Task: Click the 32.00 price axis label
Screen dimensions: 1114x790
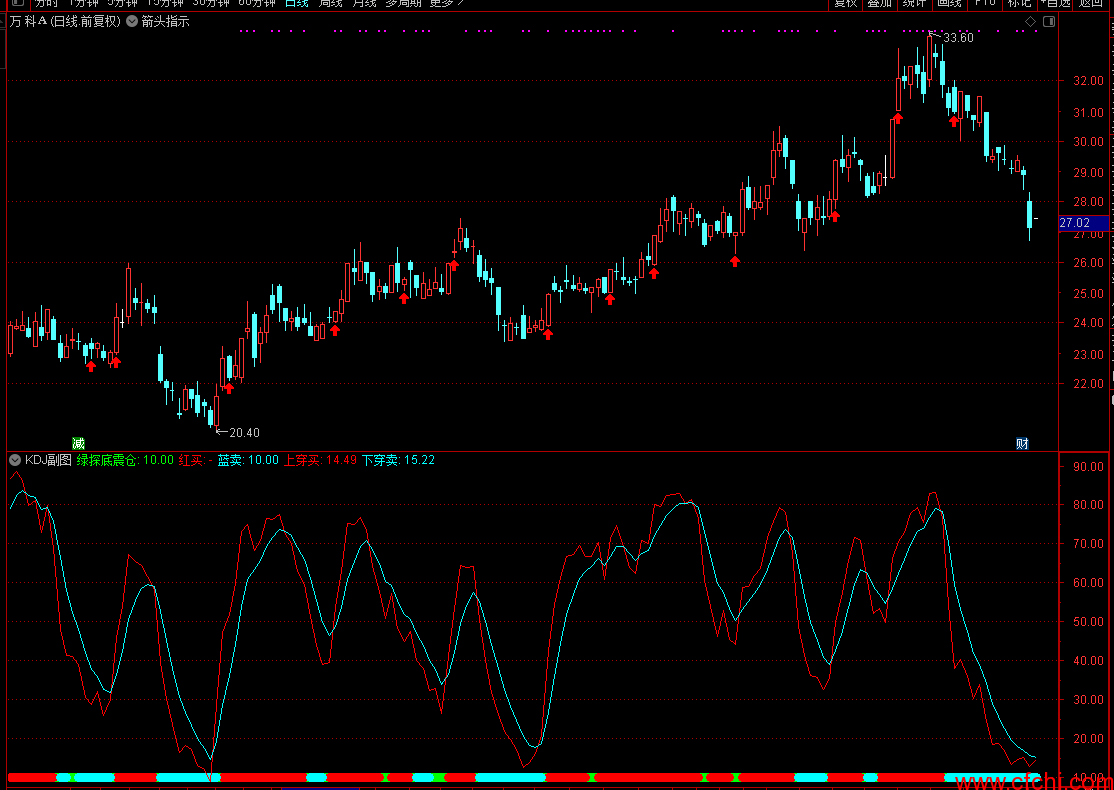Action: pyautogui.click(x=1088, y=81)
